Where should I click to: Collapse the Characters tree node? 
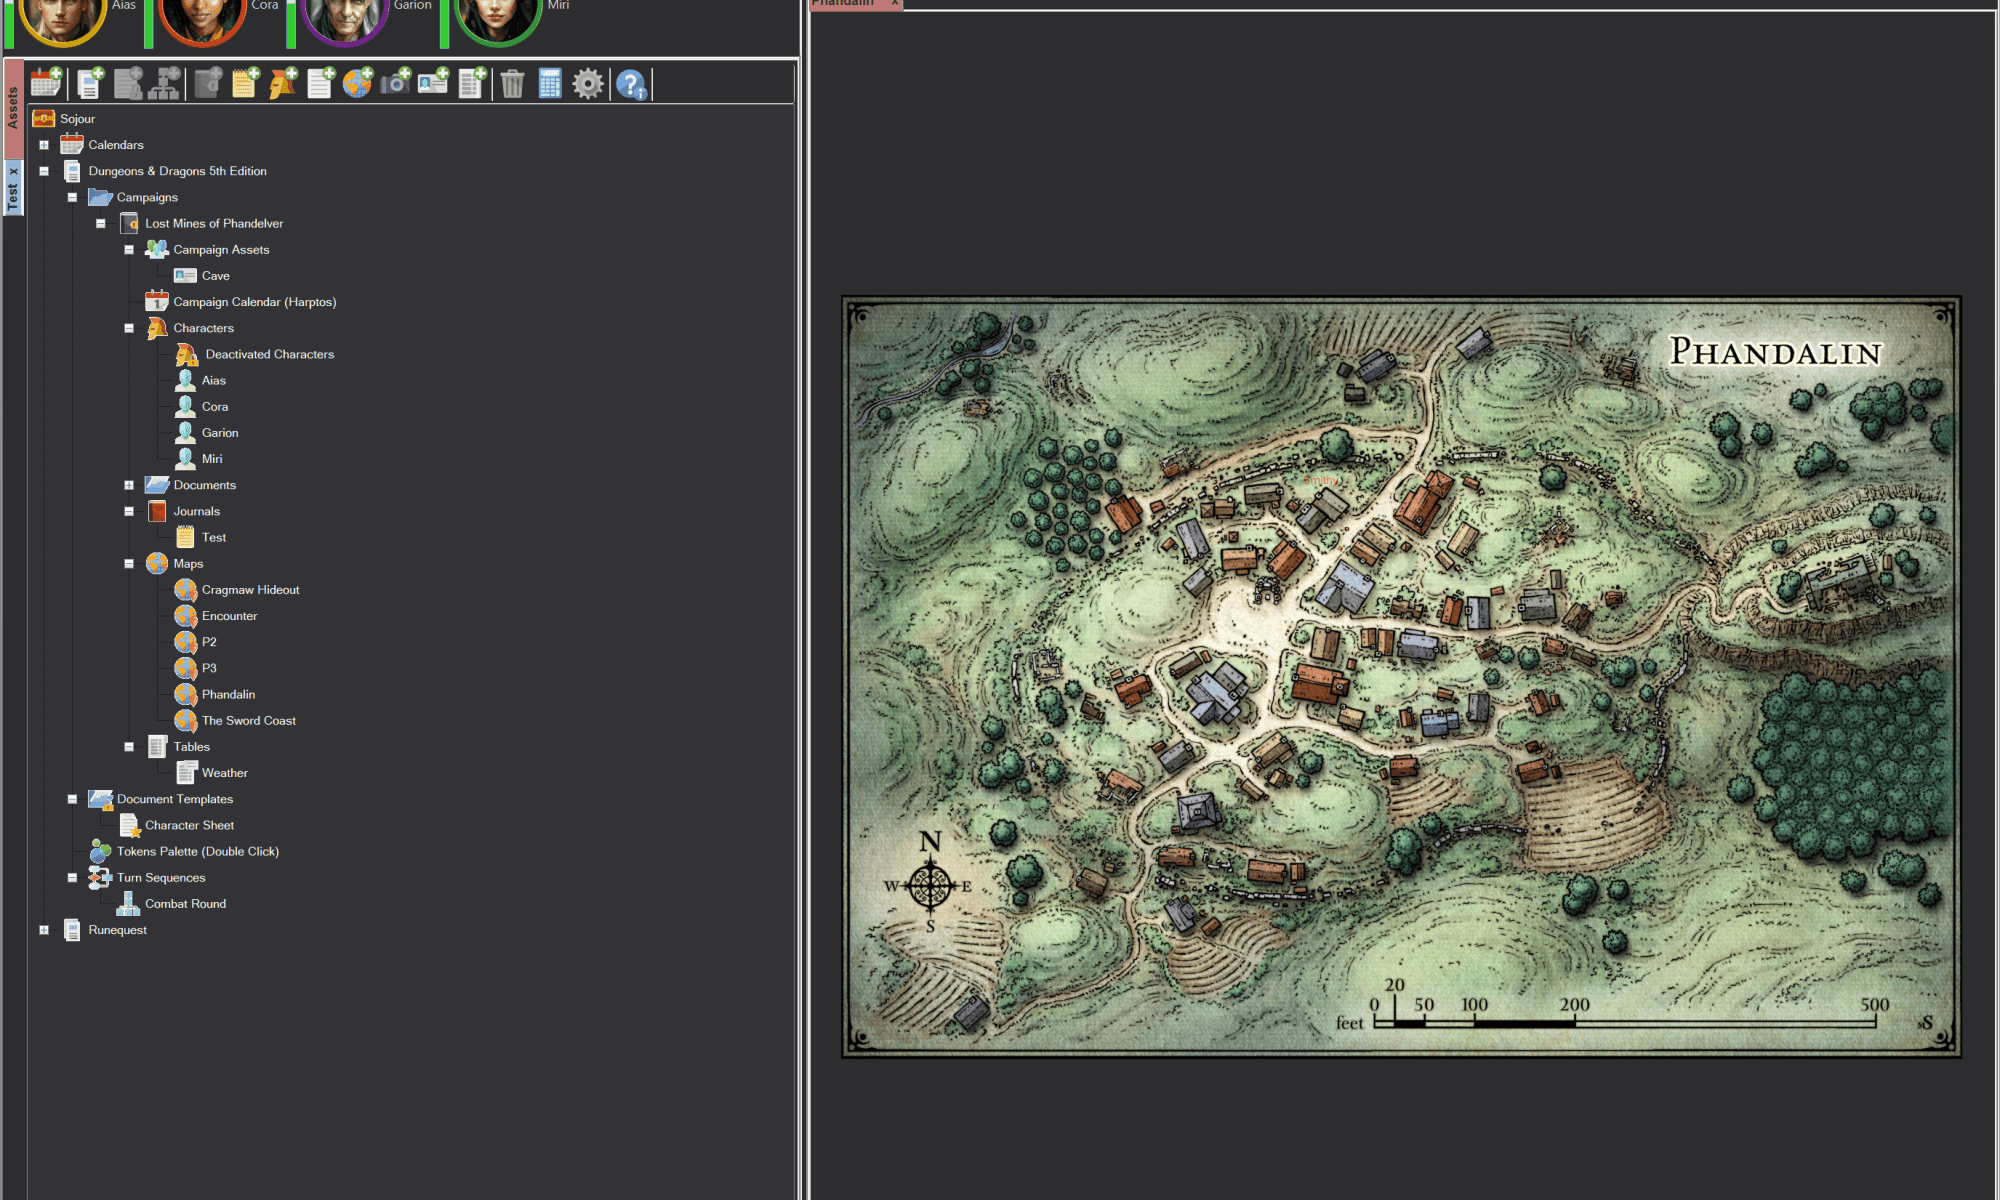pos(129,328)
